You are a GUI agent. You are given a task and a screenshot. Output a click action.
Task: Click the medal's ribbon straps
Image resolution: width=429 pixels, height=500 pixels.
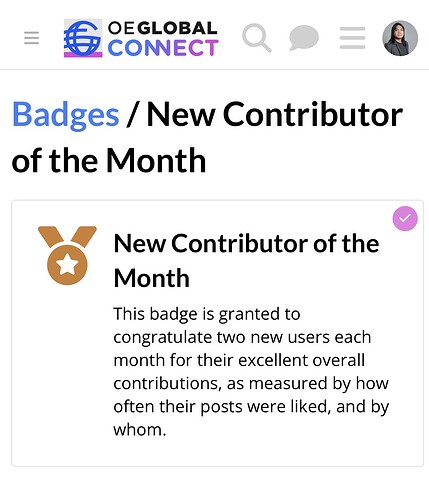pos(67,237)
